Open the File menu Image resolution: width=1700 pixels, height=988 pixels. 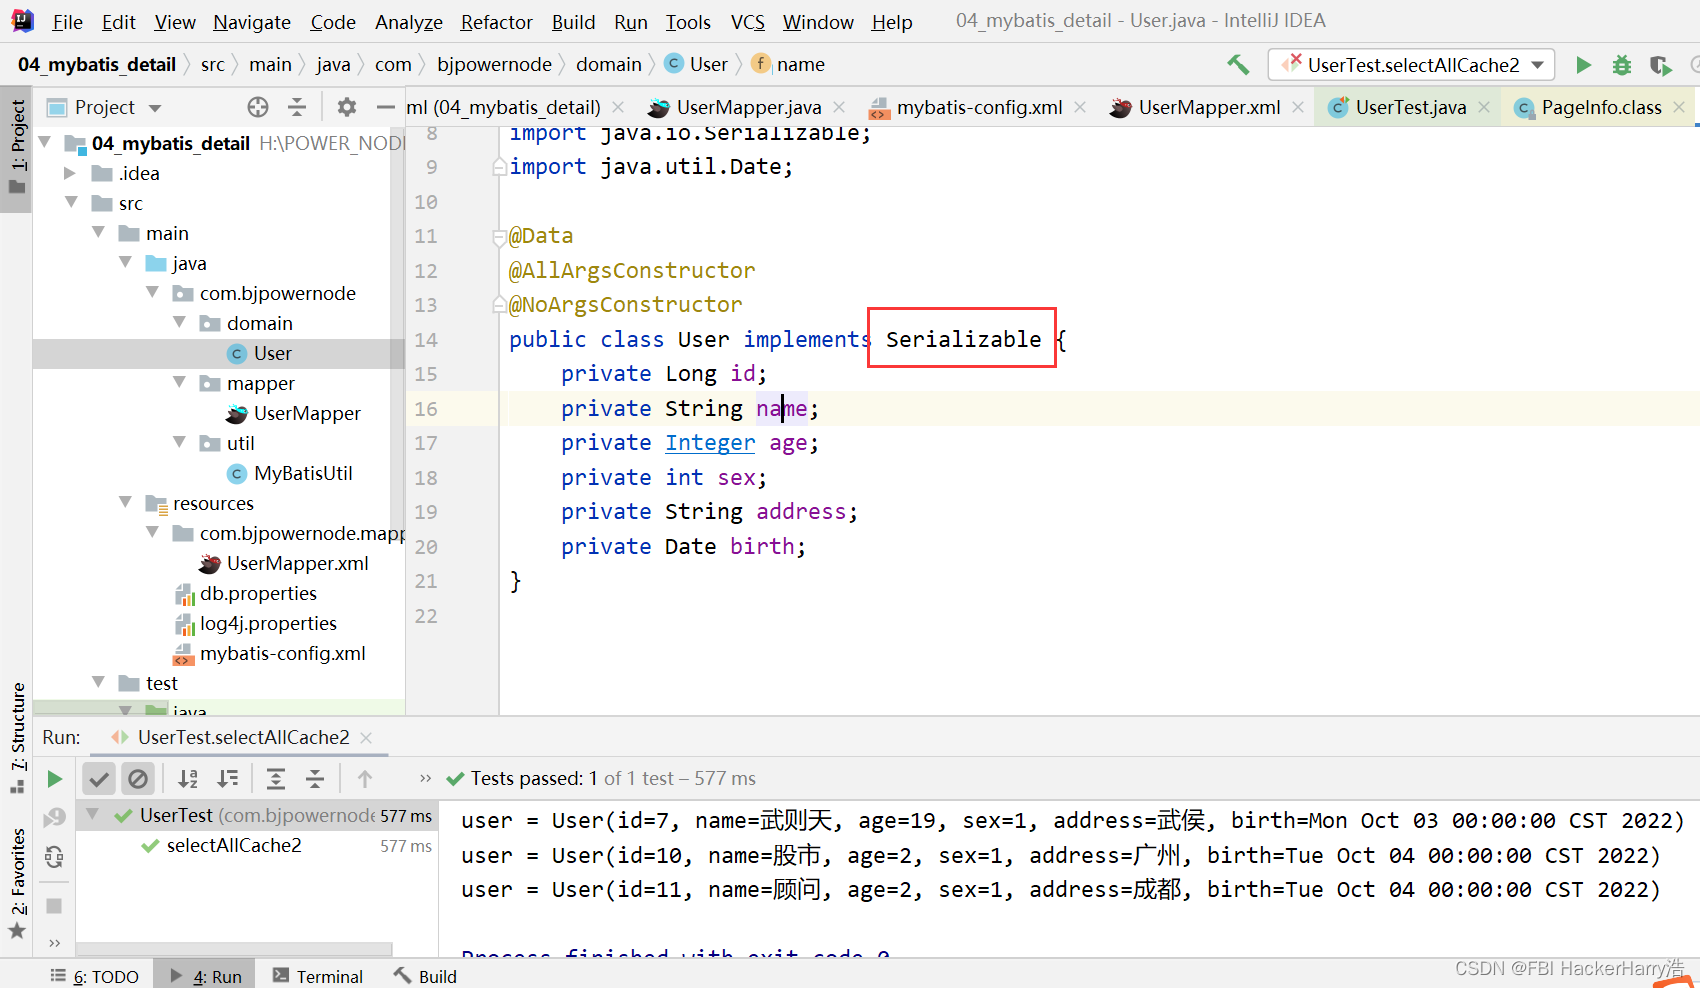[67, 22]
